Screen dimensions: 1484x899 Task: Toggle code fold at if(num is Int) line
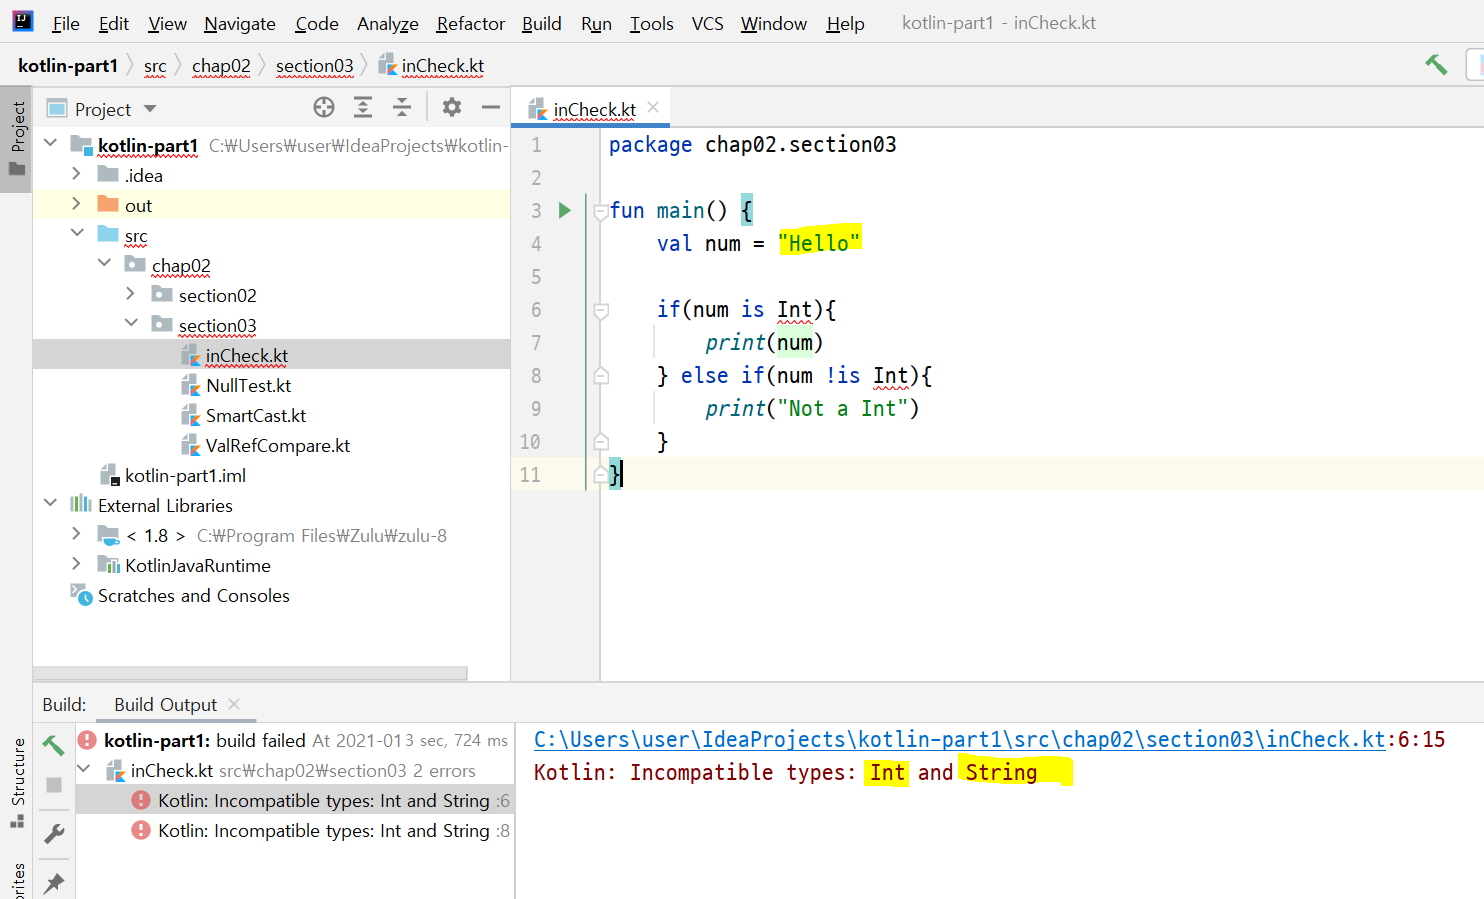[x=601, y=311]
